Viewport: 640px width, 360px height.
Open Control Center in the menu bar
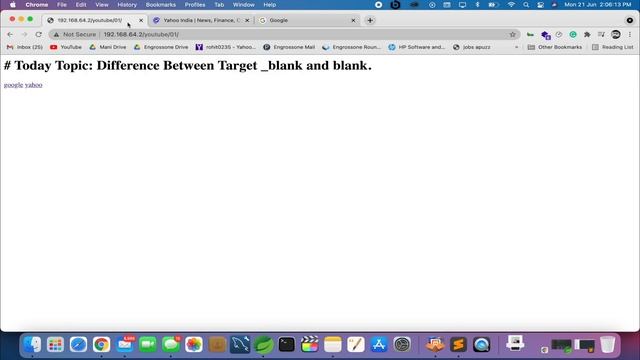coord(540,5)
